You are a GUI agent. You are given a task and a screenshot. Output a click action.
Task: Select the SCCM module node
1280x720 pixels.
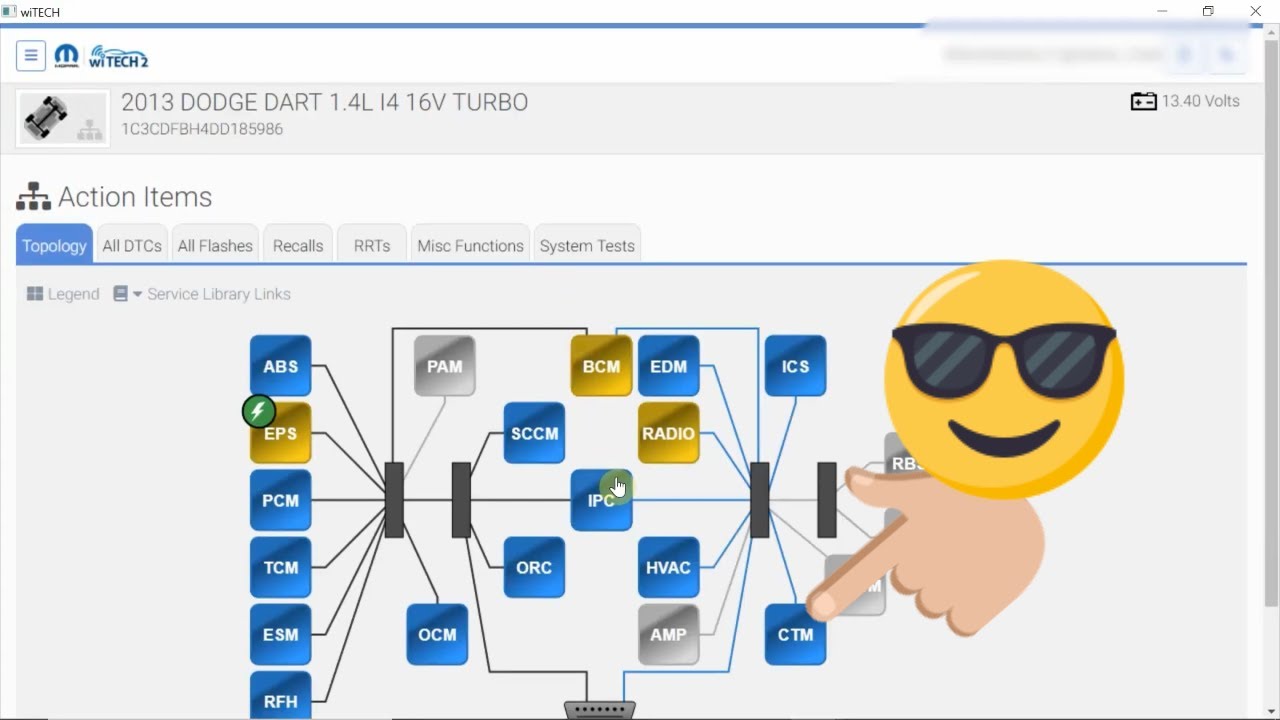[x=534, y=433]
